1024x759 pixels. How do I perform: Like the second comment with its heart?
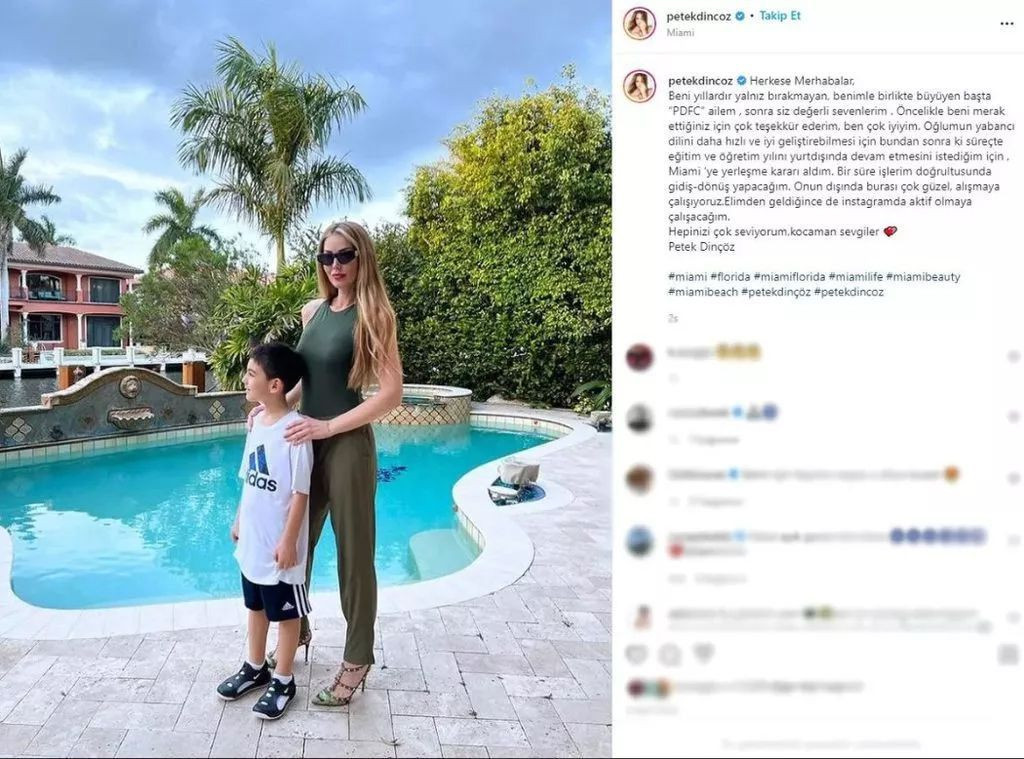point(1013,417)
